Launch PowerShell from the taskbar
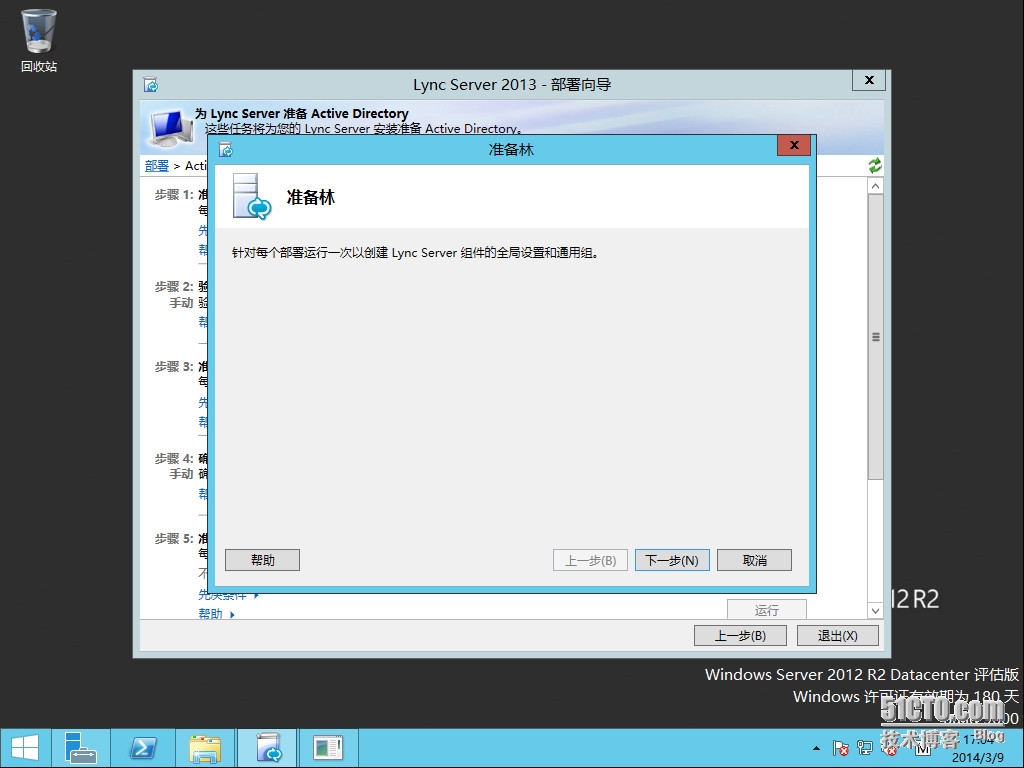1024x768 pixels. pos(142,748)
